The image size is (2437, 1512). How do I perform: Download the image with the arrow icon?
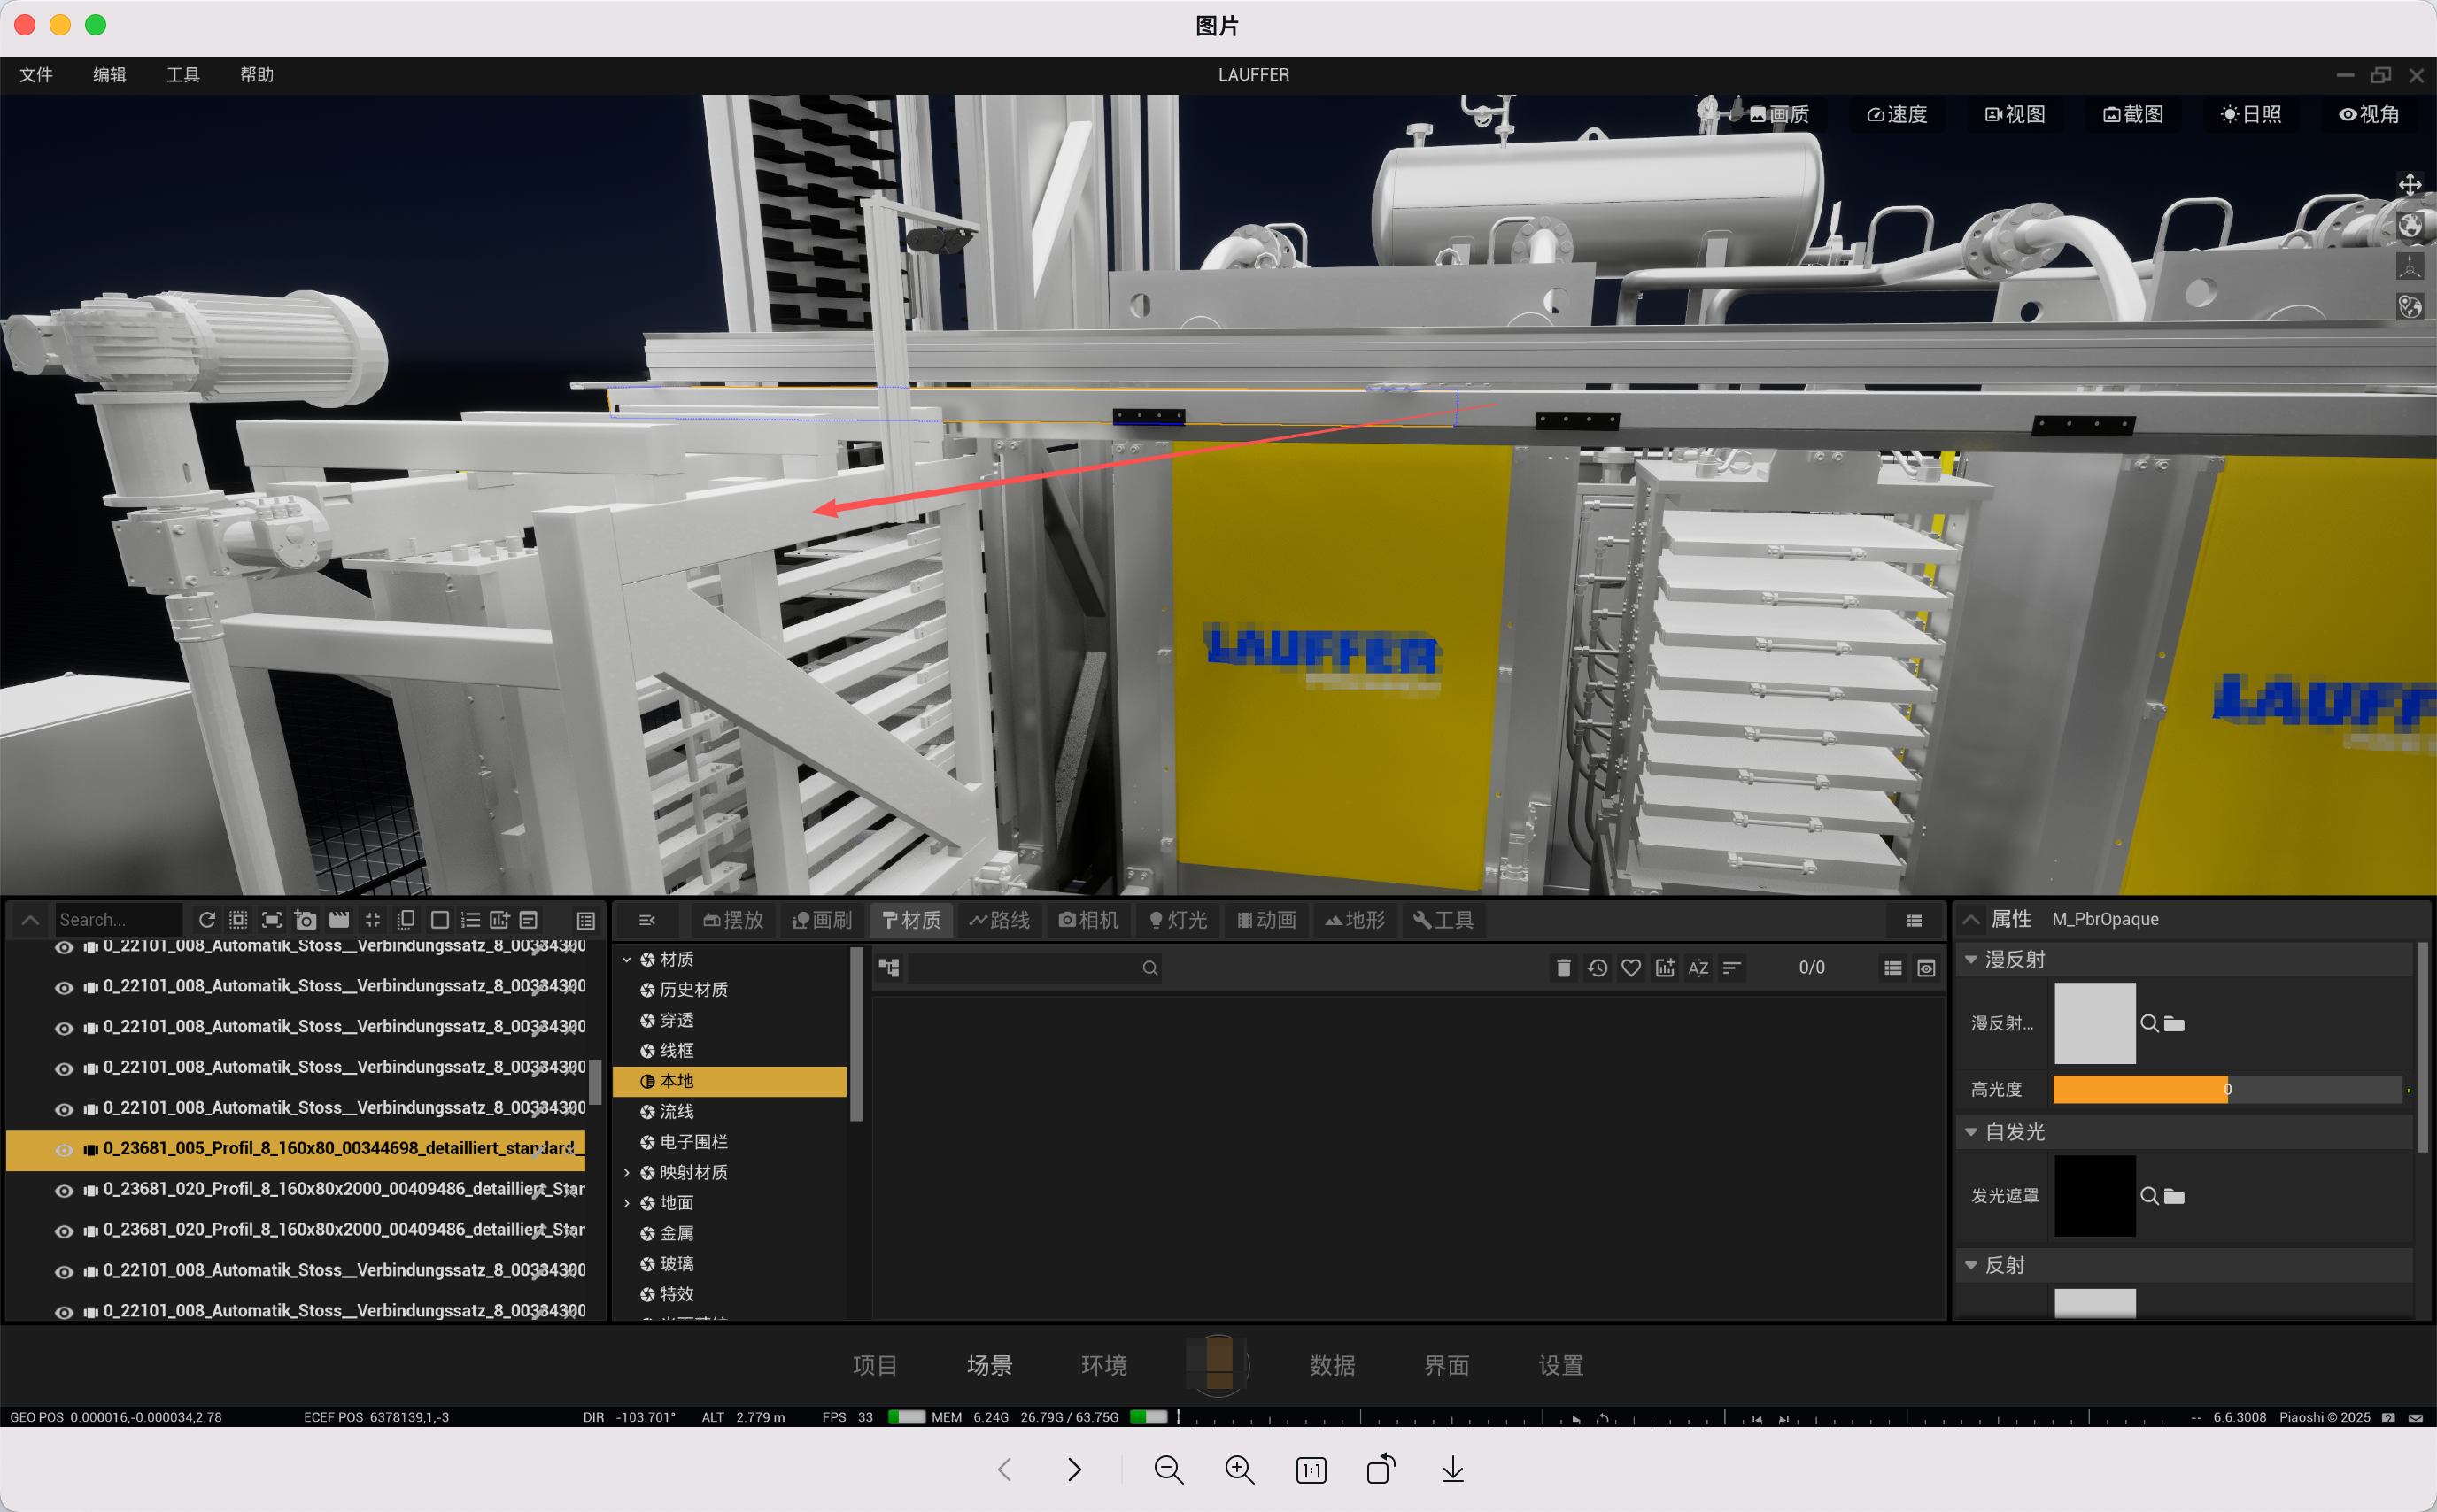(1453, 1469)
